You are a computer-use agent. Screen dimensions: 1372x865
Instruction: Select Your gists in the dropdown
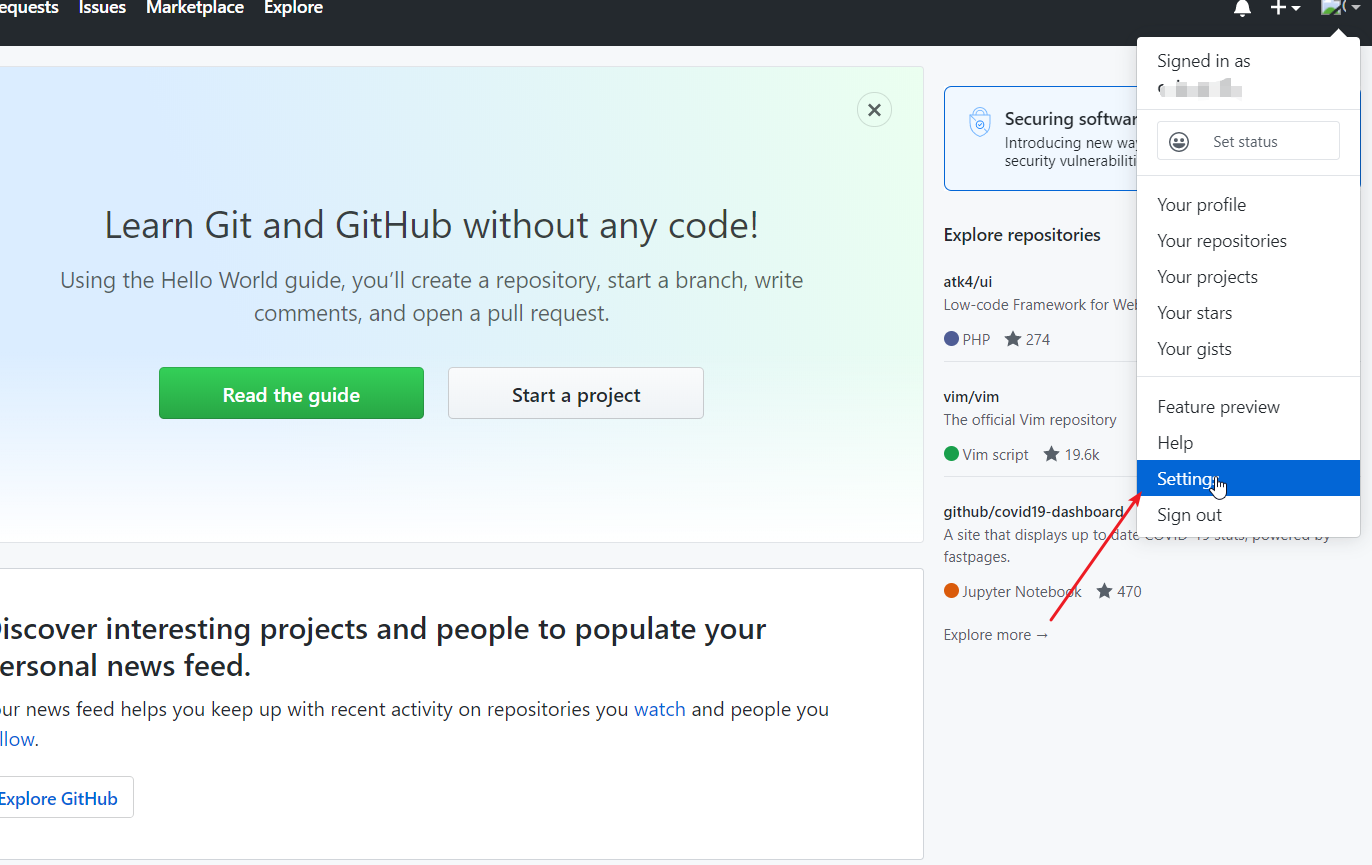coord(1248,349)
